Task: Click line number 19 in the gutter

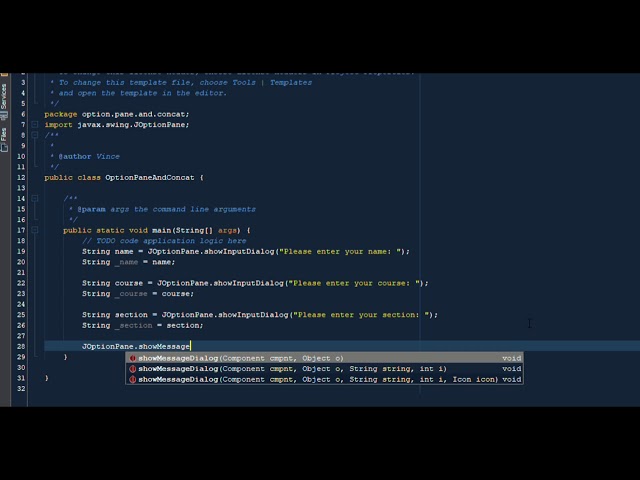Action: coord(21,251)
